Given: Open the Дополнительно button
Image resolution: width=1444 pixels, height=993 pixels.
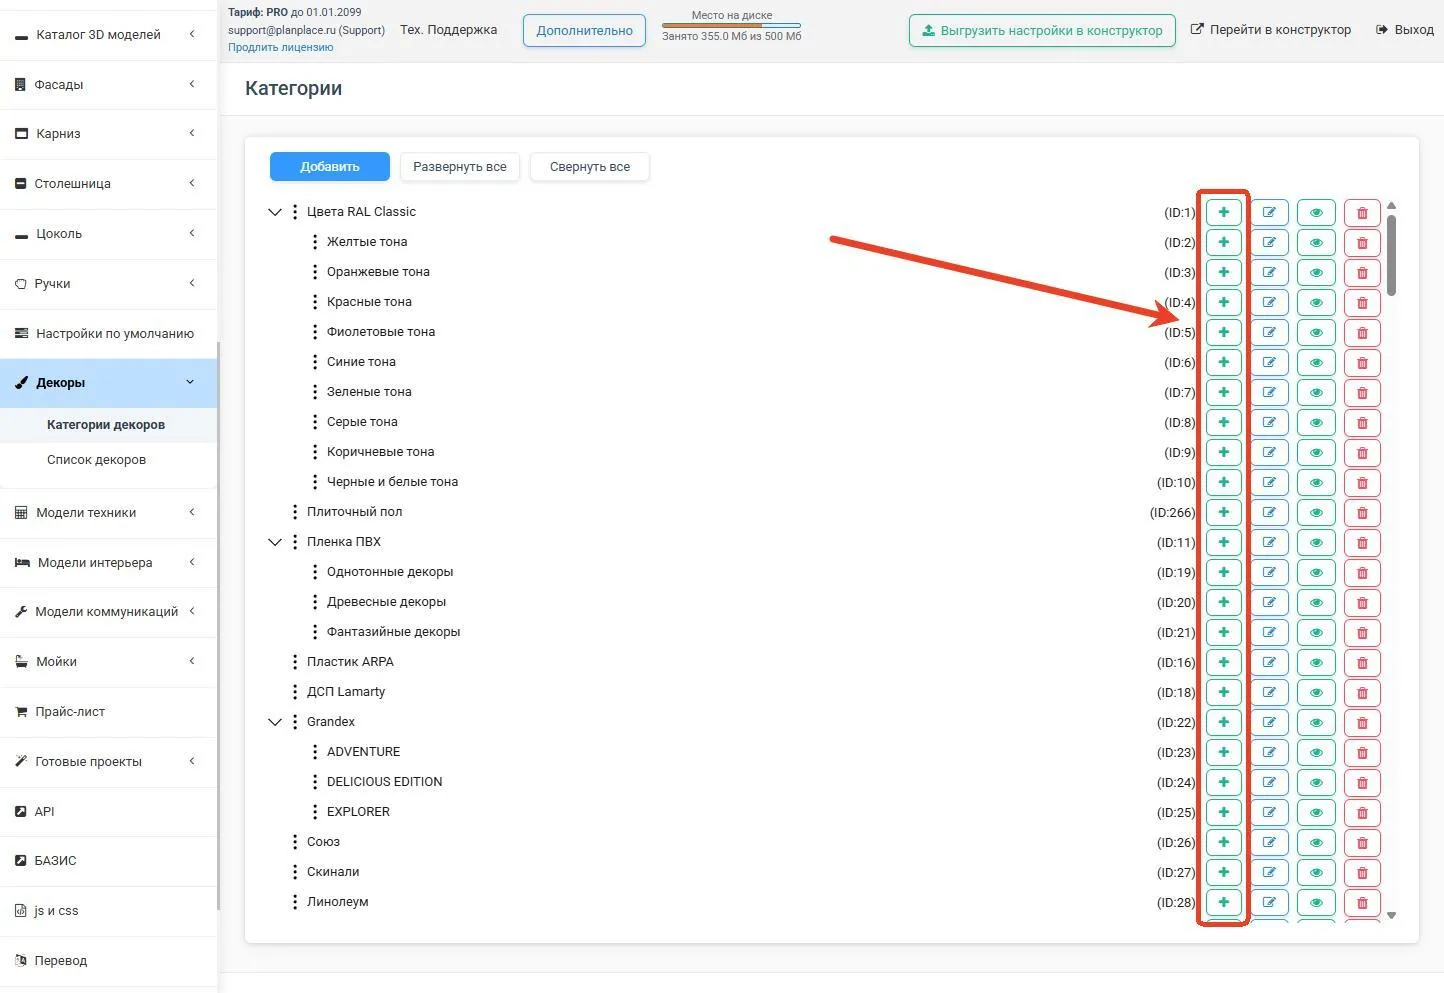Looking at the screenshot, I should tap(584, 30).
